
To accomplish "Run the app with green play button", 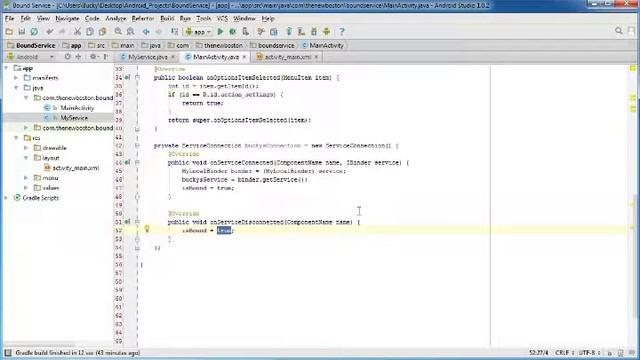I will pos(220,31).
